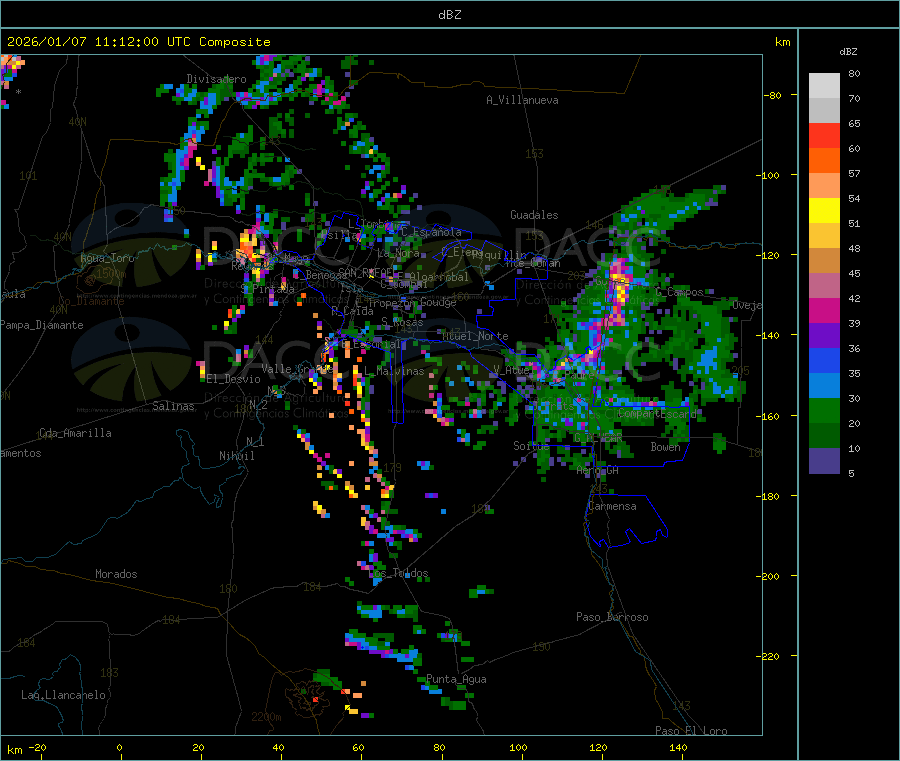Click the 'Bowen' map label
This screenshot has width=900, height=761.
pos(666,446)
